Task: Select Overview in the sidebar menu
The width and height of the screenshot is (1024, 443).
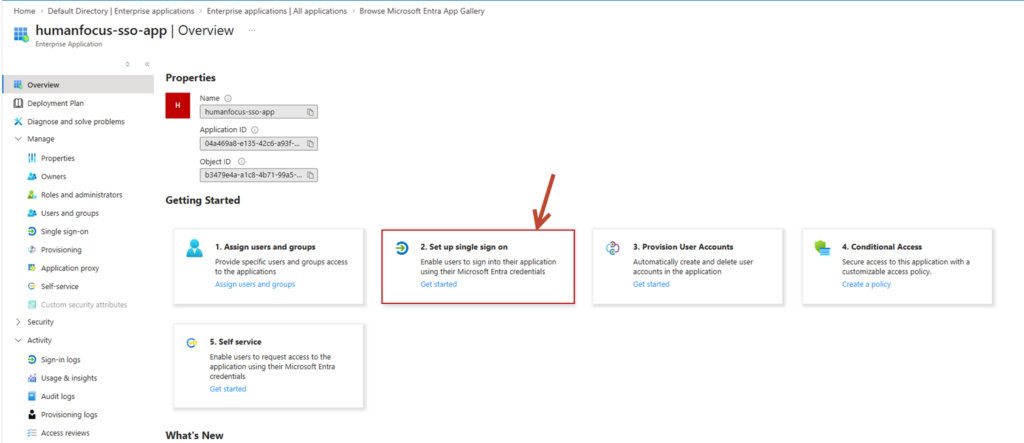Action: click(x=78, y=85)
